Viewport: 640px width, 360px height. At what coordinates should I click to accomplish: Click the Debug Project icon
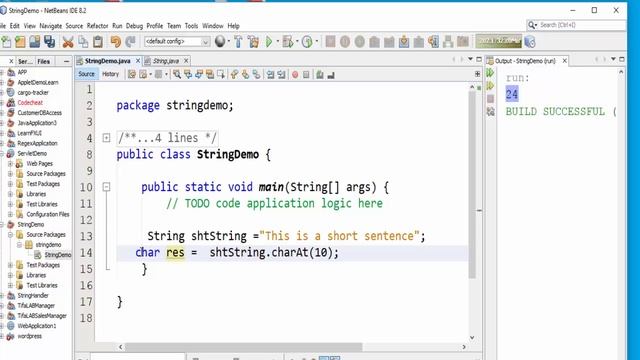288,42
